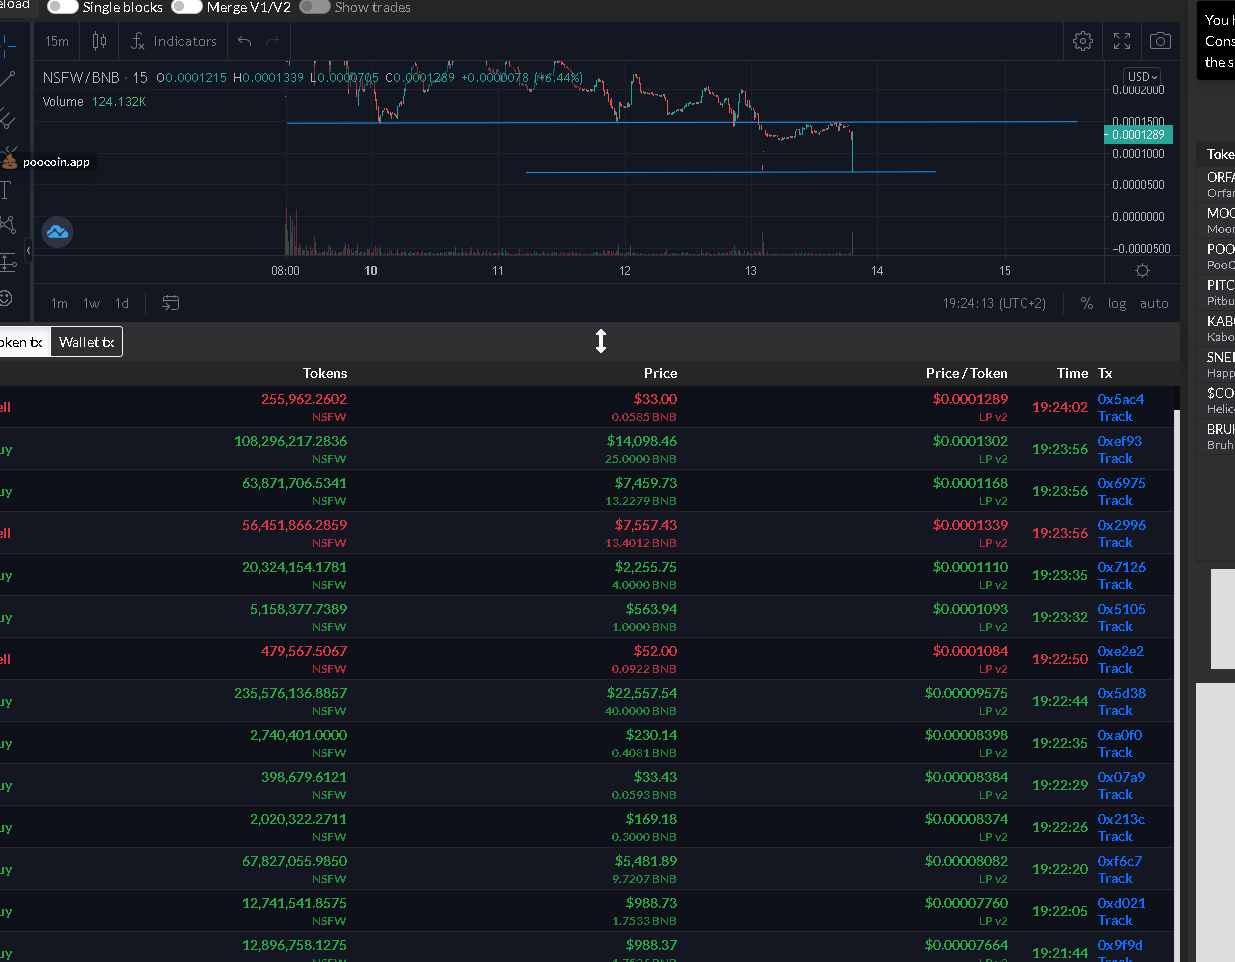Screen dimensions: 1235x962
Task: Select the text annotation tool
Action: (x=6, y=190)
